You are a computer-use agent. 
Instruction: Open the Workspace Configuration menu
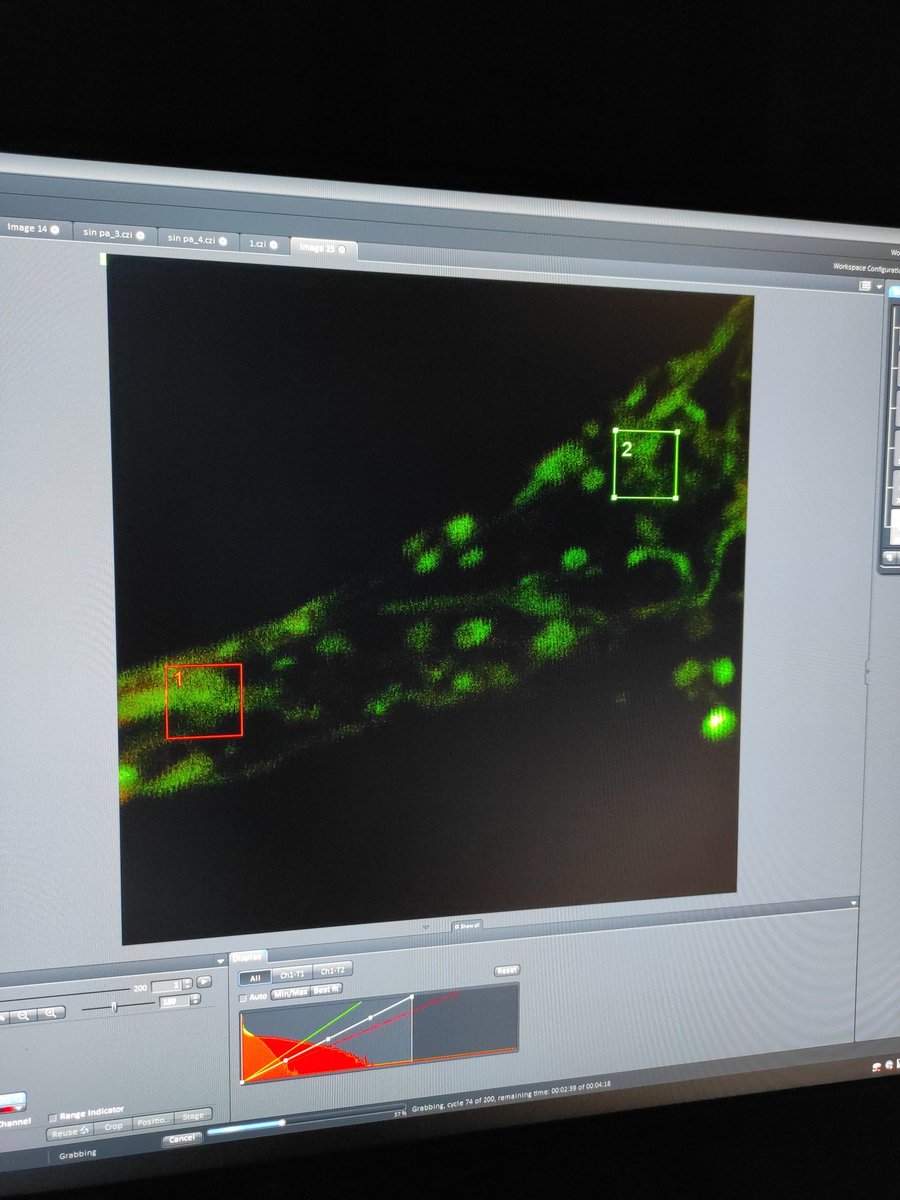pos(866,268)
